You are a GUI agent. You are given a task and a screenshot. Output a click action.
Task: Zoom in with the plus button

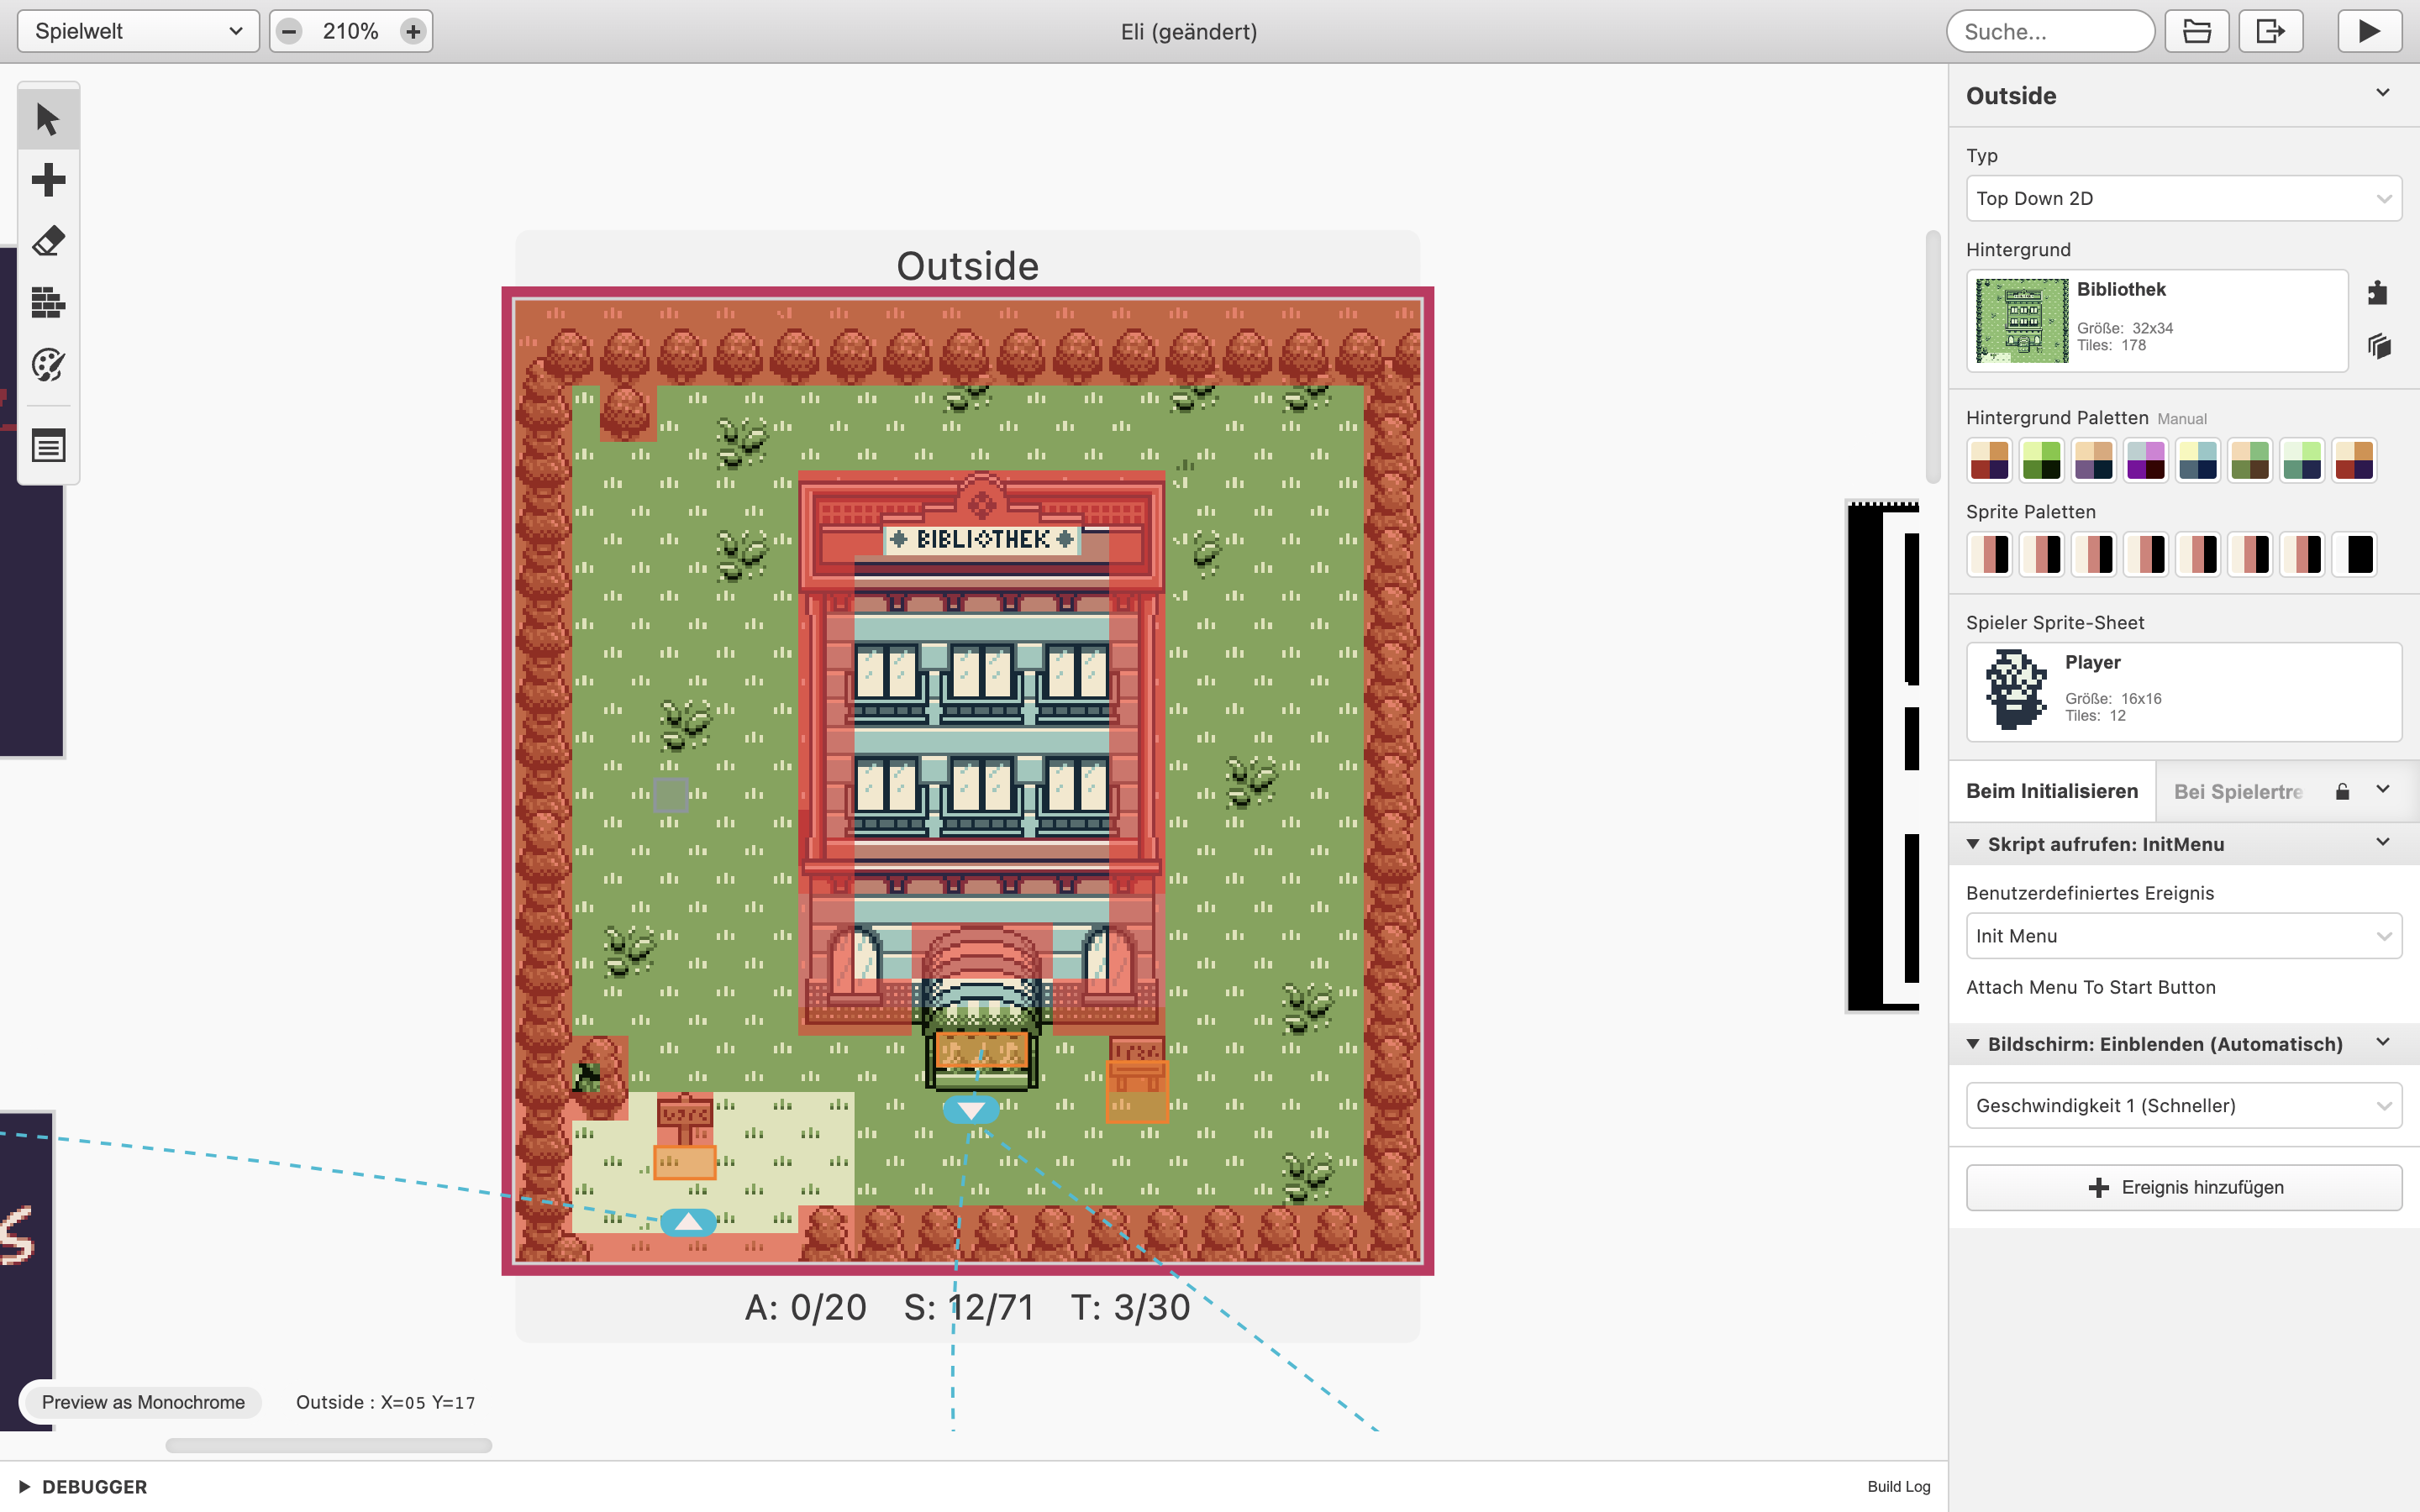412,31
